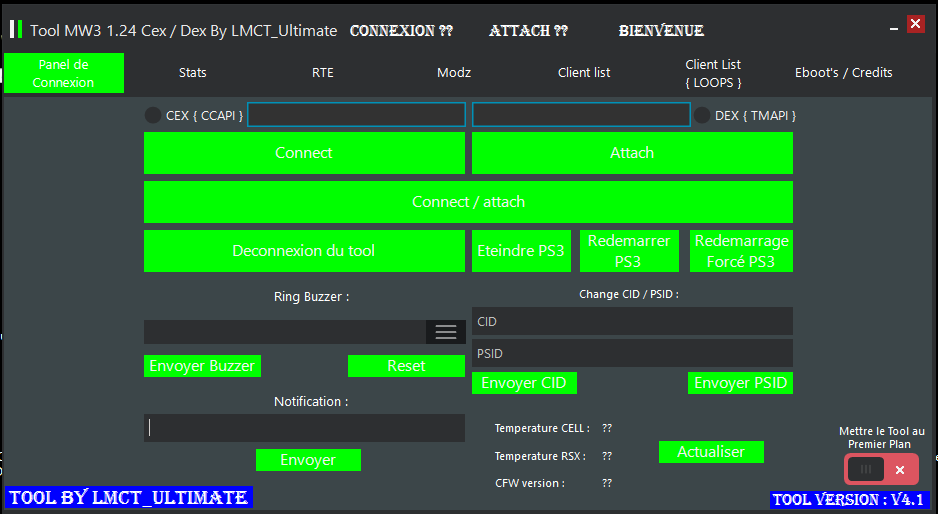Focus the input field beside DEX TMAPI

(581, 115)
